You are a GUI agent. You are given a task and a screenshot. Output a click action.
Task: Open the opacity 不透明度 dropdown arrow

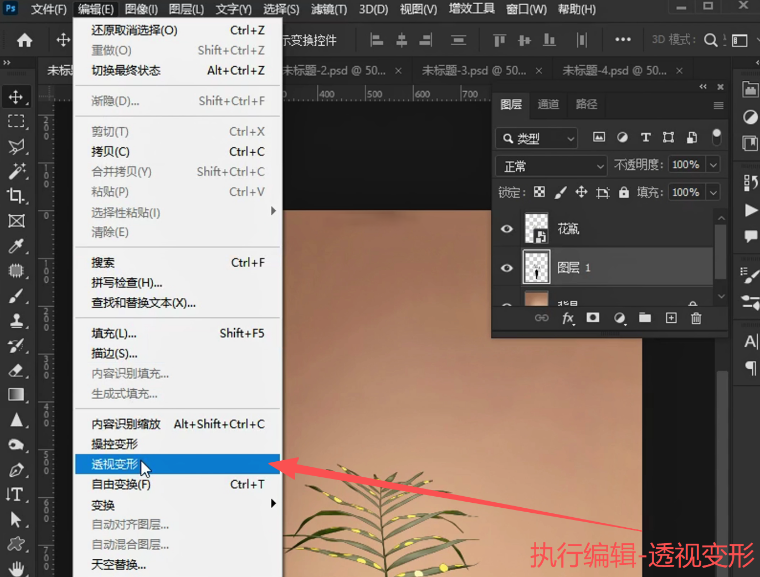713,165
